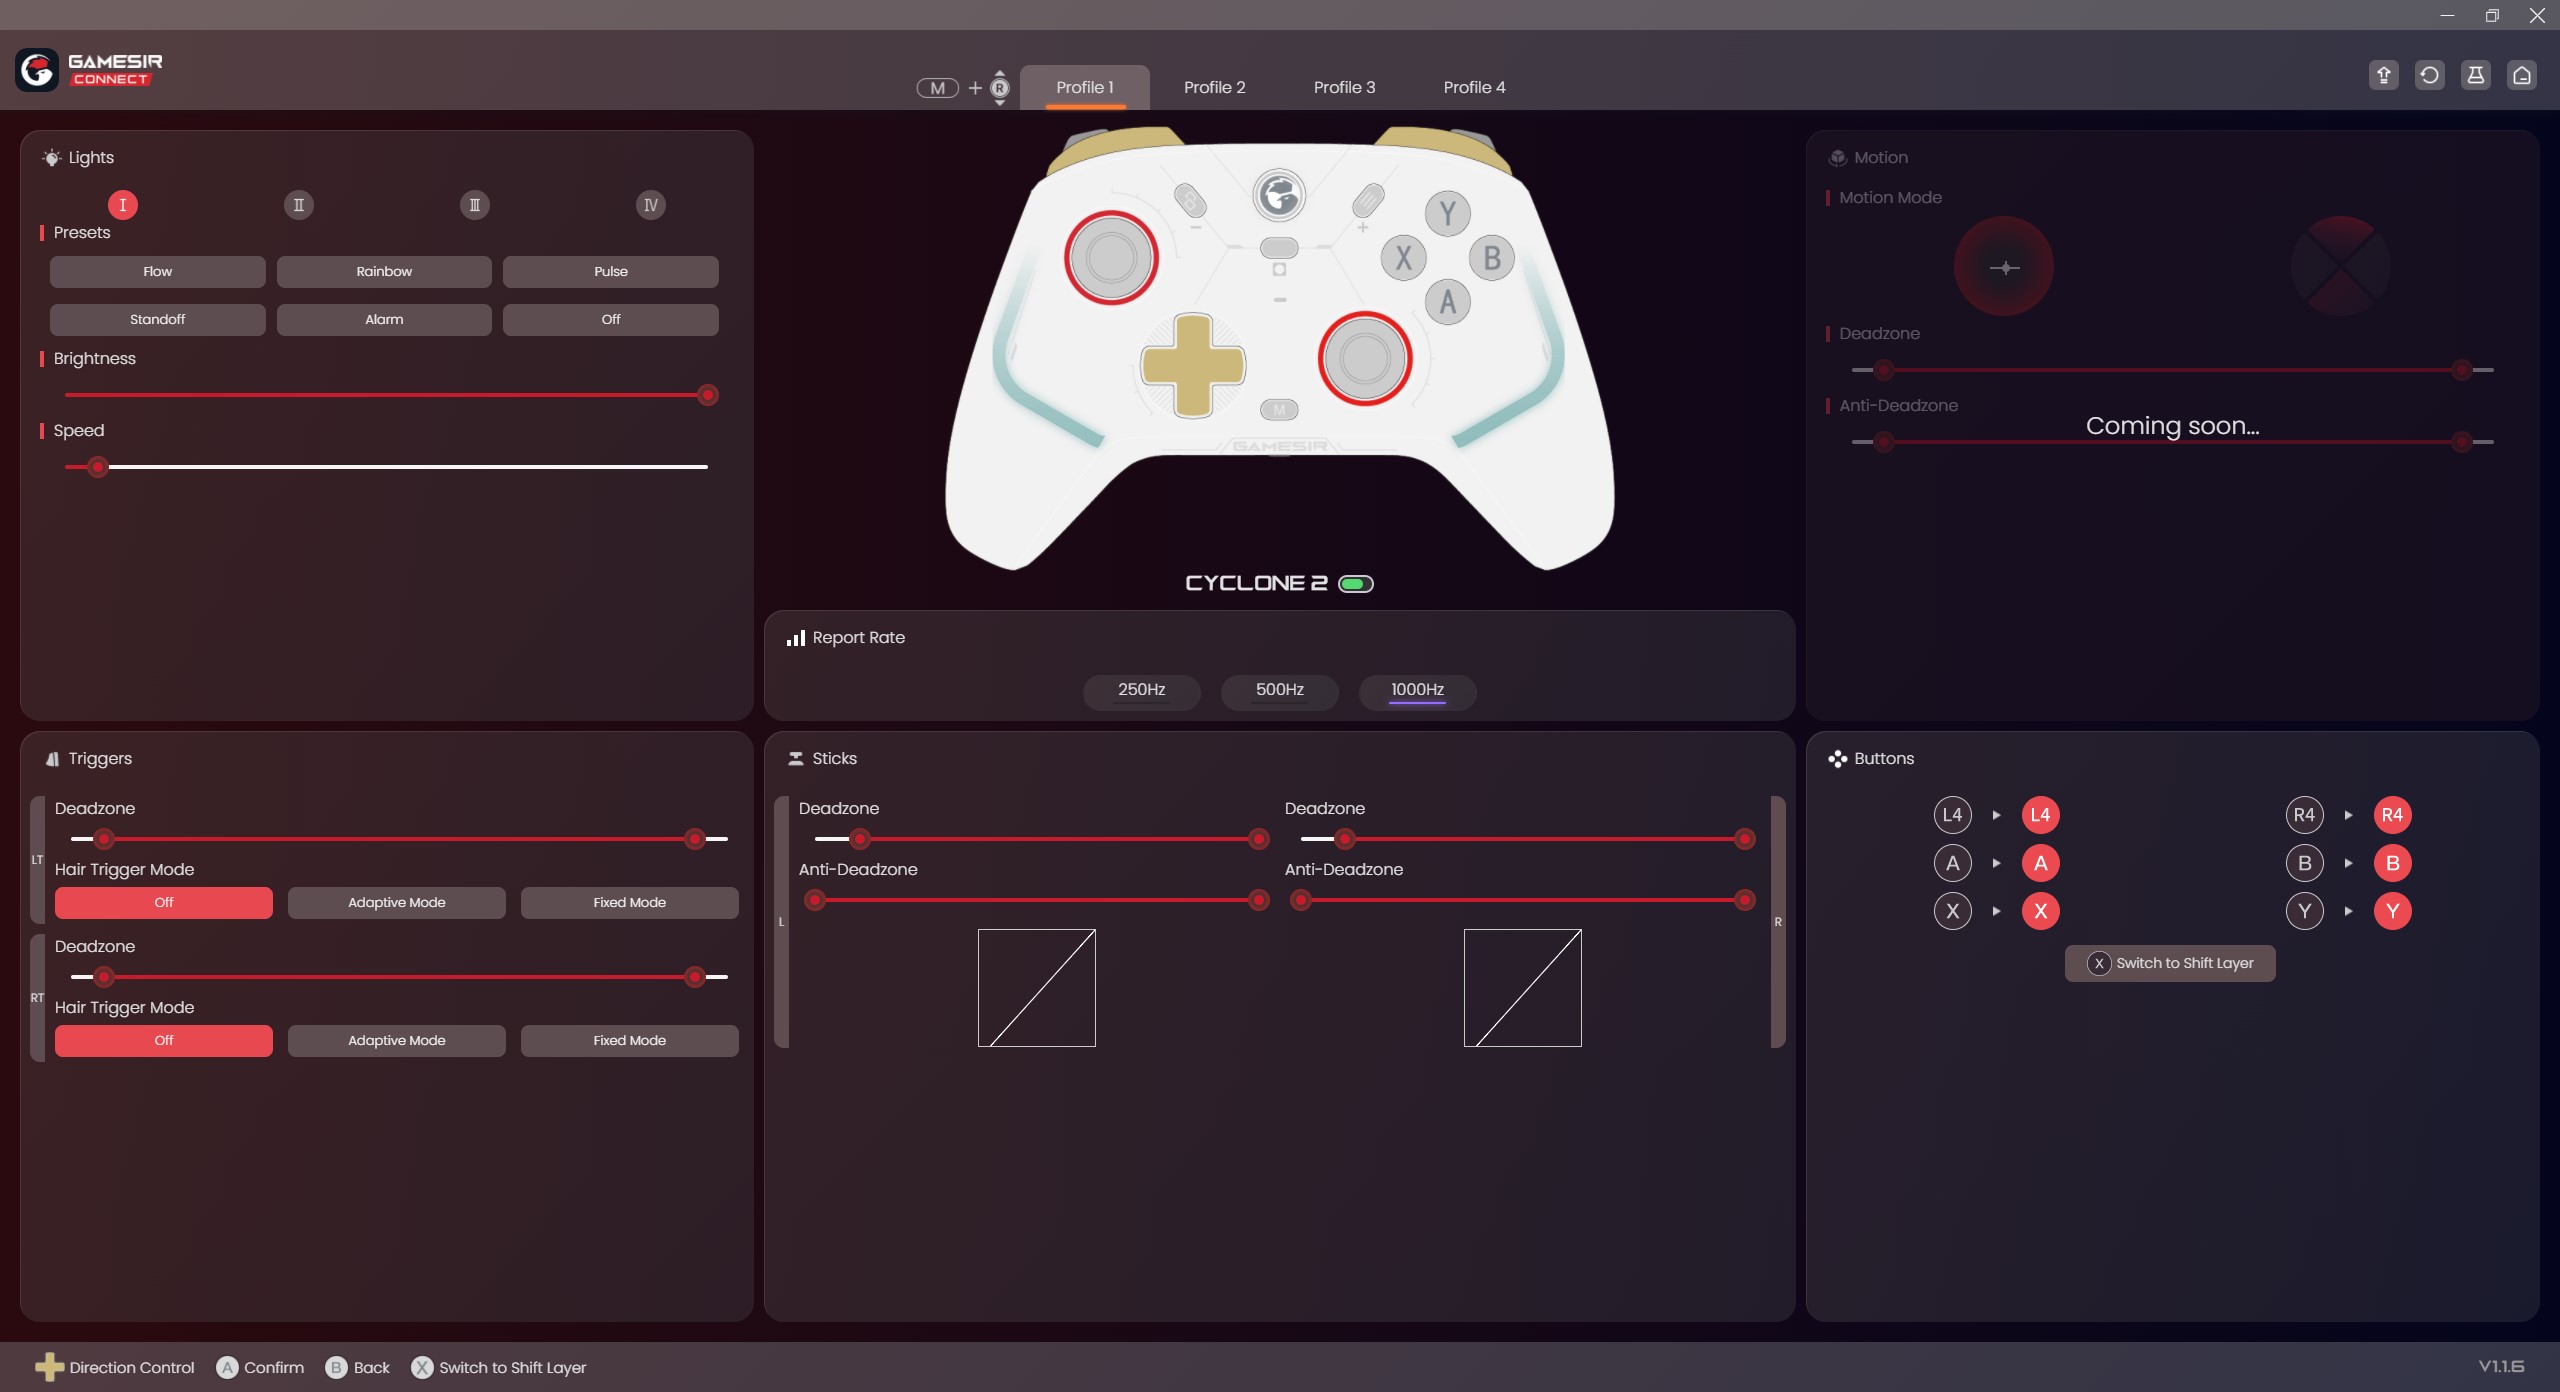The image size is (2560, 1392).
Task: Open the red L4 mapping target
Action: (x=2041, y=815)
